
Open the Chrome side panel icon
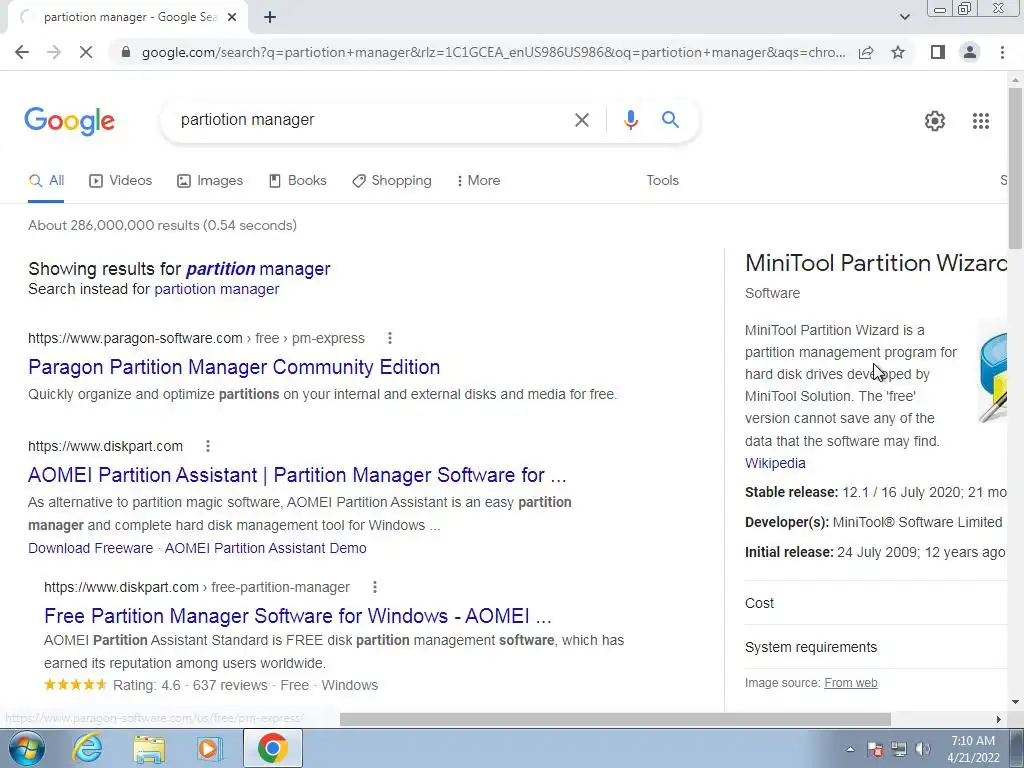938,52
